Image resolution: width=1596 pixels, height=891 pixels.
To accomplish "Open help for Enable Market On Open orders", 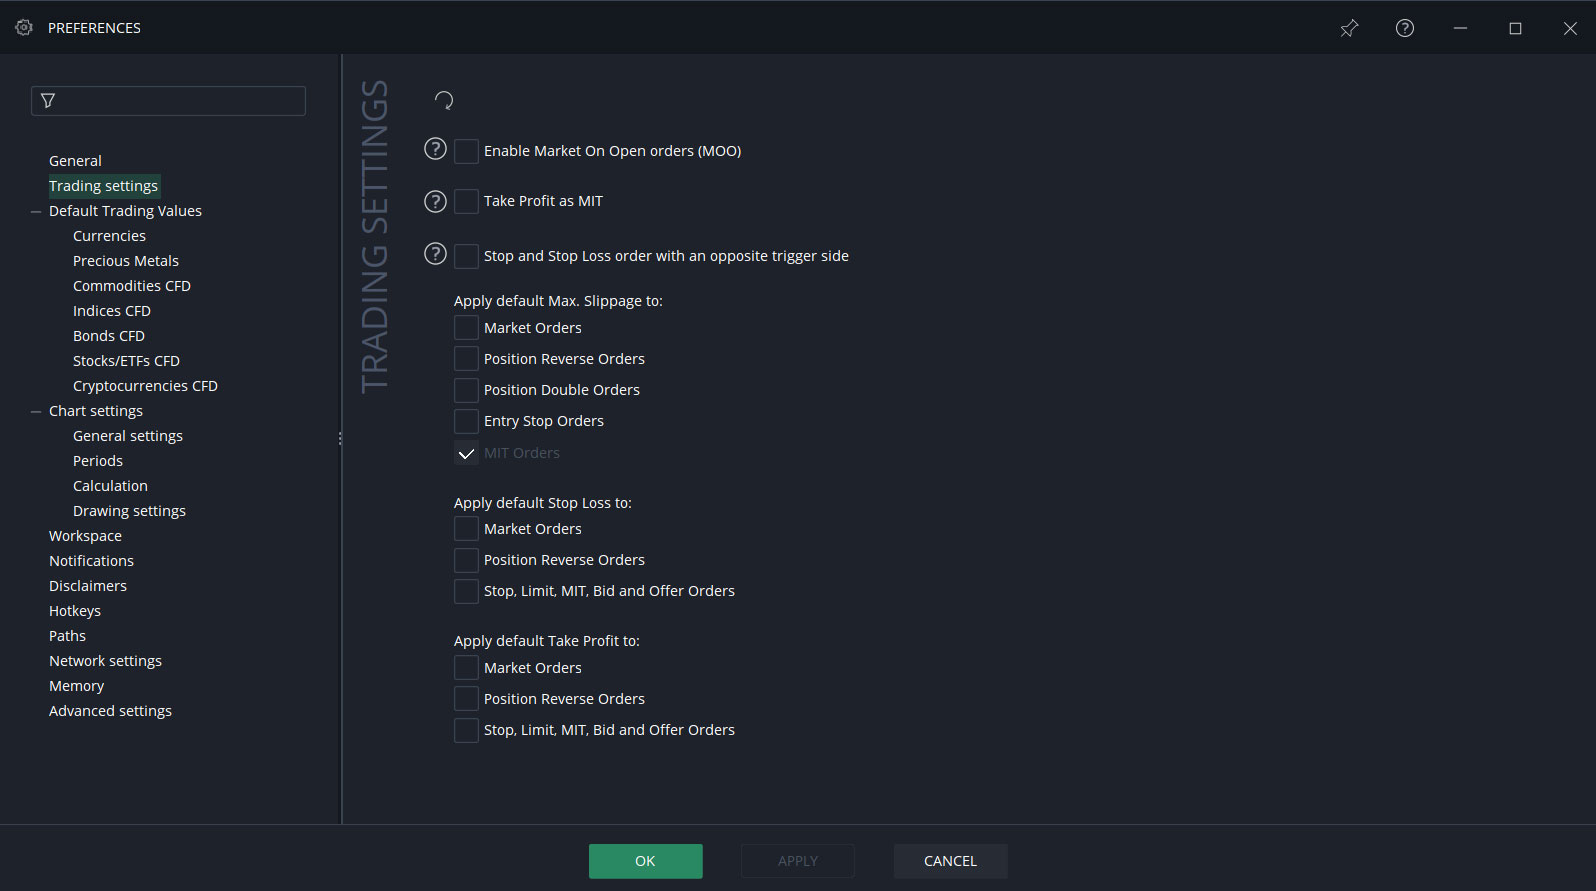I will coord(435,149).
